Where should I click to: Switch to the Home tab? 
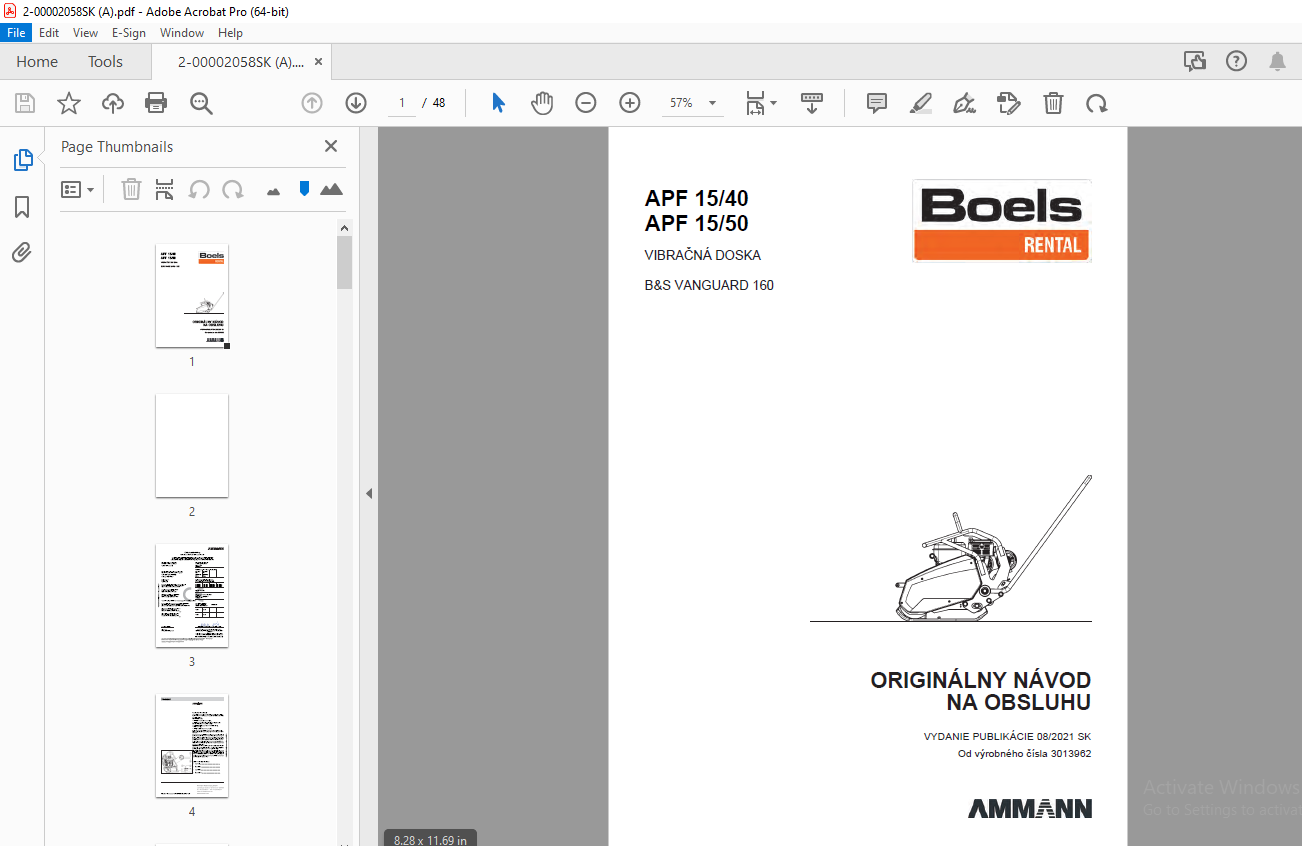(x=37, y=61)
